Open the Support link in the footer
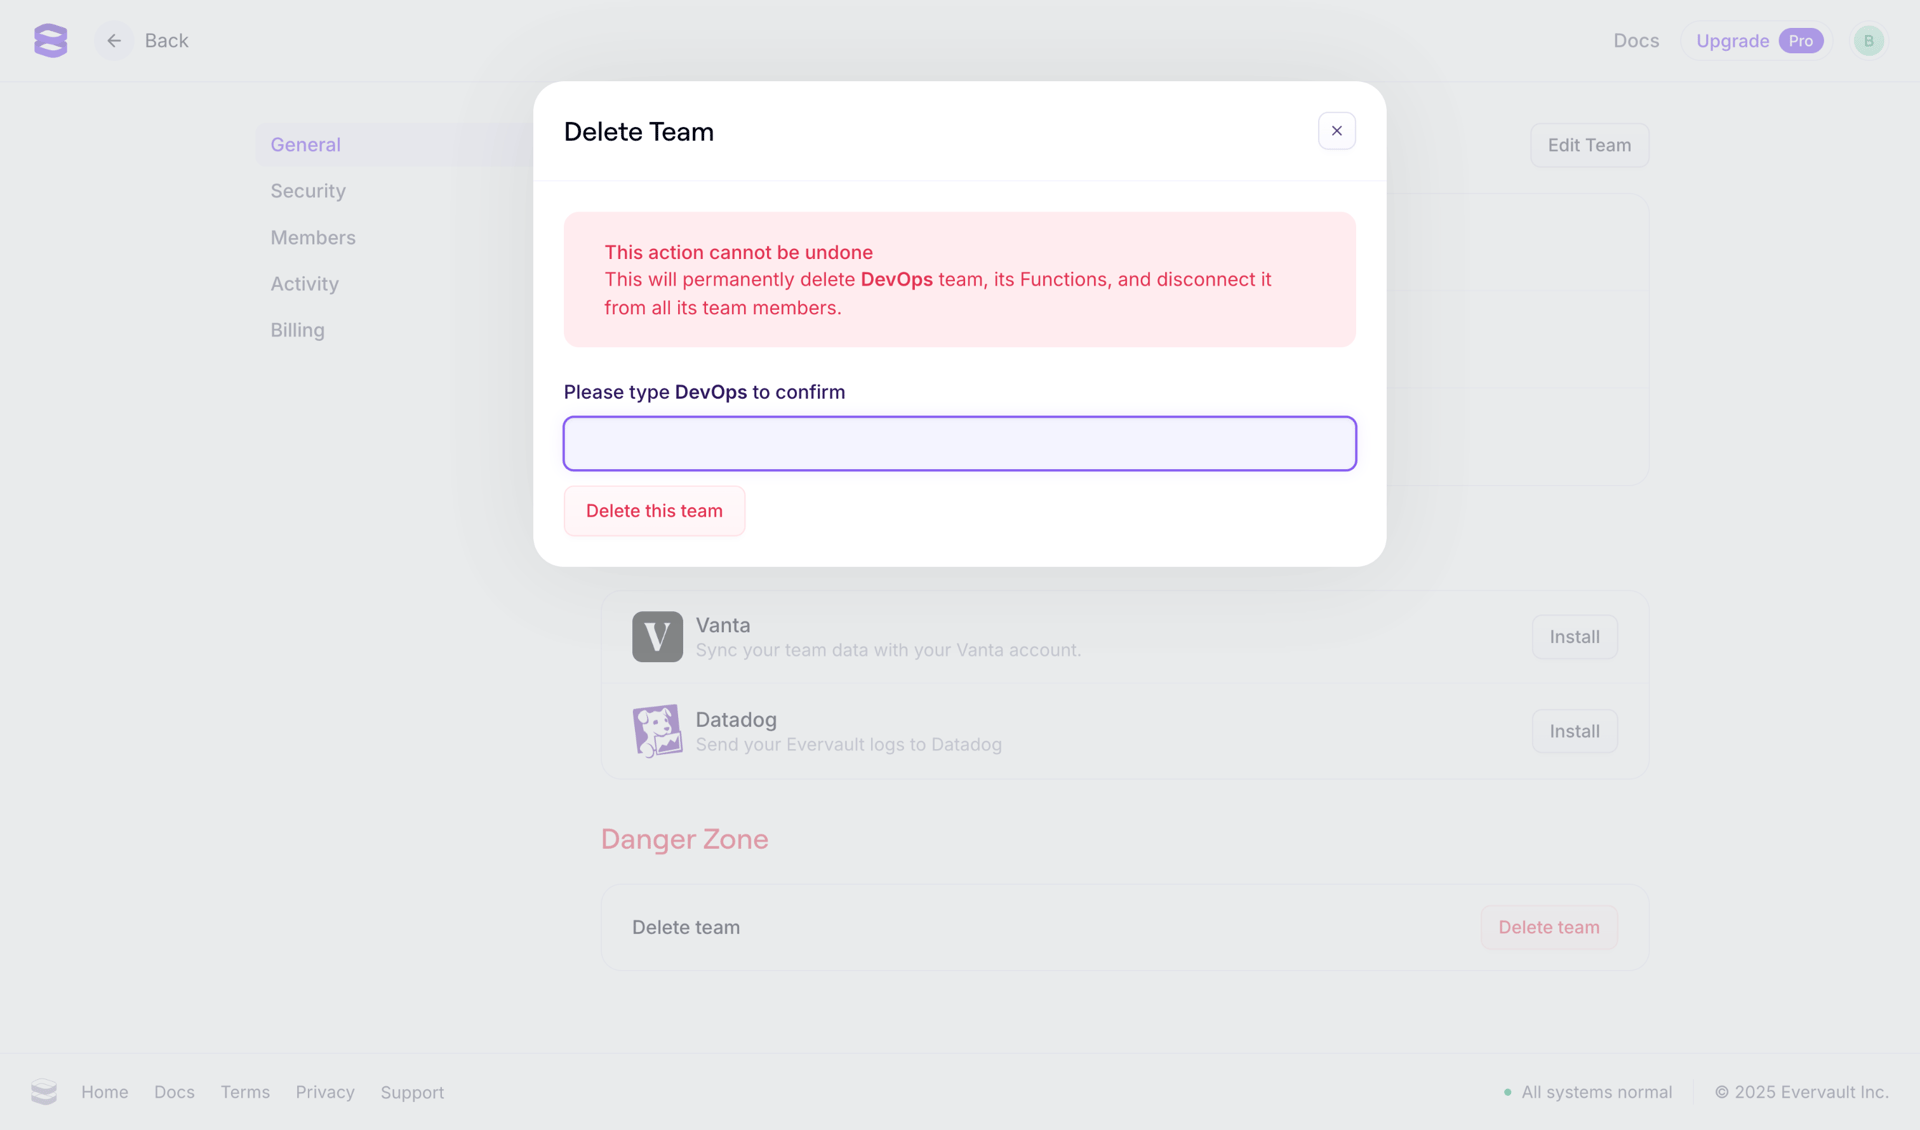Viewport: 1920px width, 1130px height. coord(412,1092)
